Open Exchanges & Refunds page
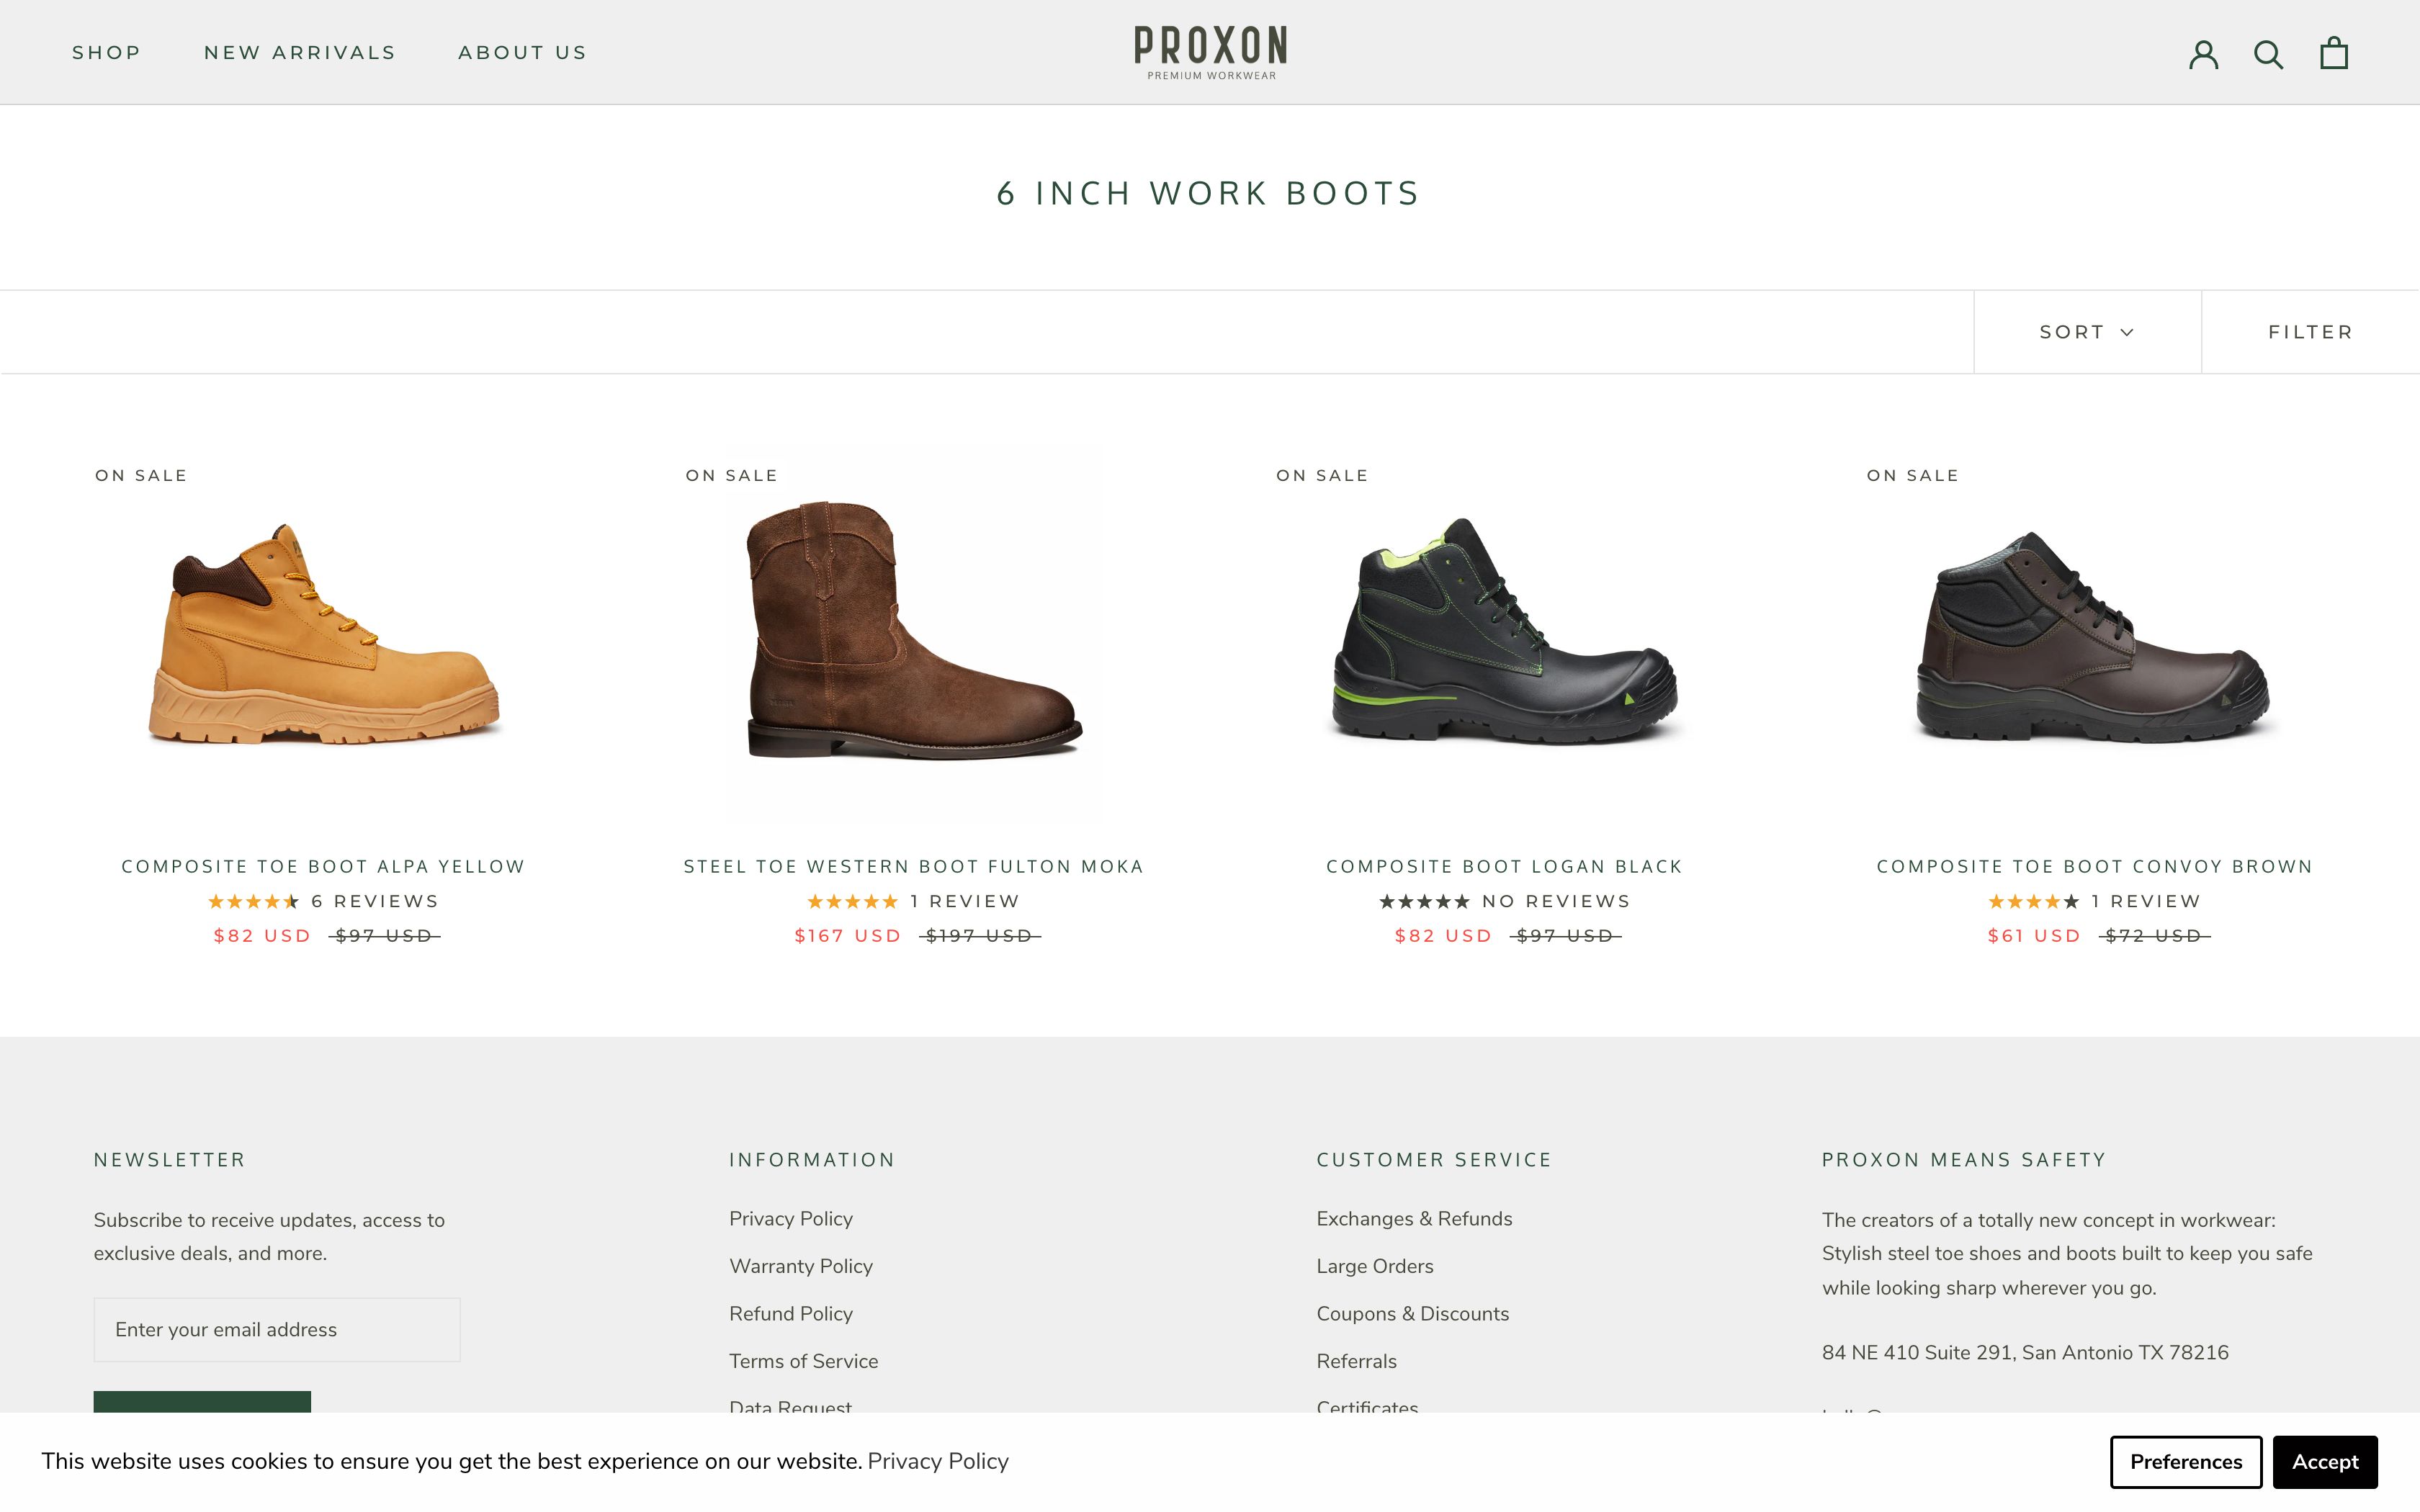This screenshot has width=2420, height=1512. coord(1414,1218)
